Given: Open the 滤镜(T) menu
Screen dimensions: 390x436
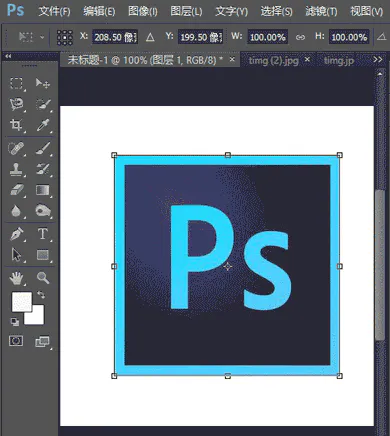Looking at the screenshot, I should 321,12.
